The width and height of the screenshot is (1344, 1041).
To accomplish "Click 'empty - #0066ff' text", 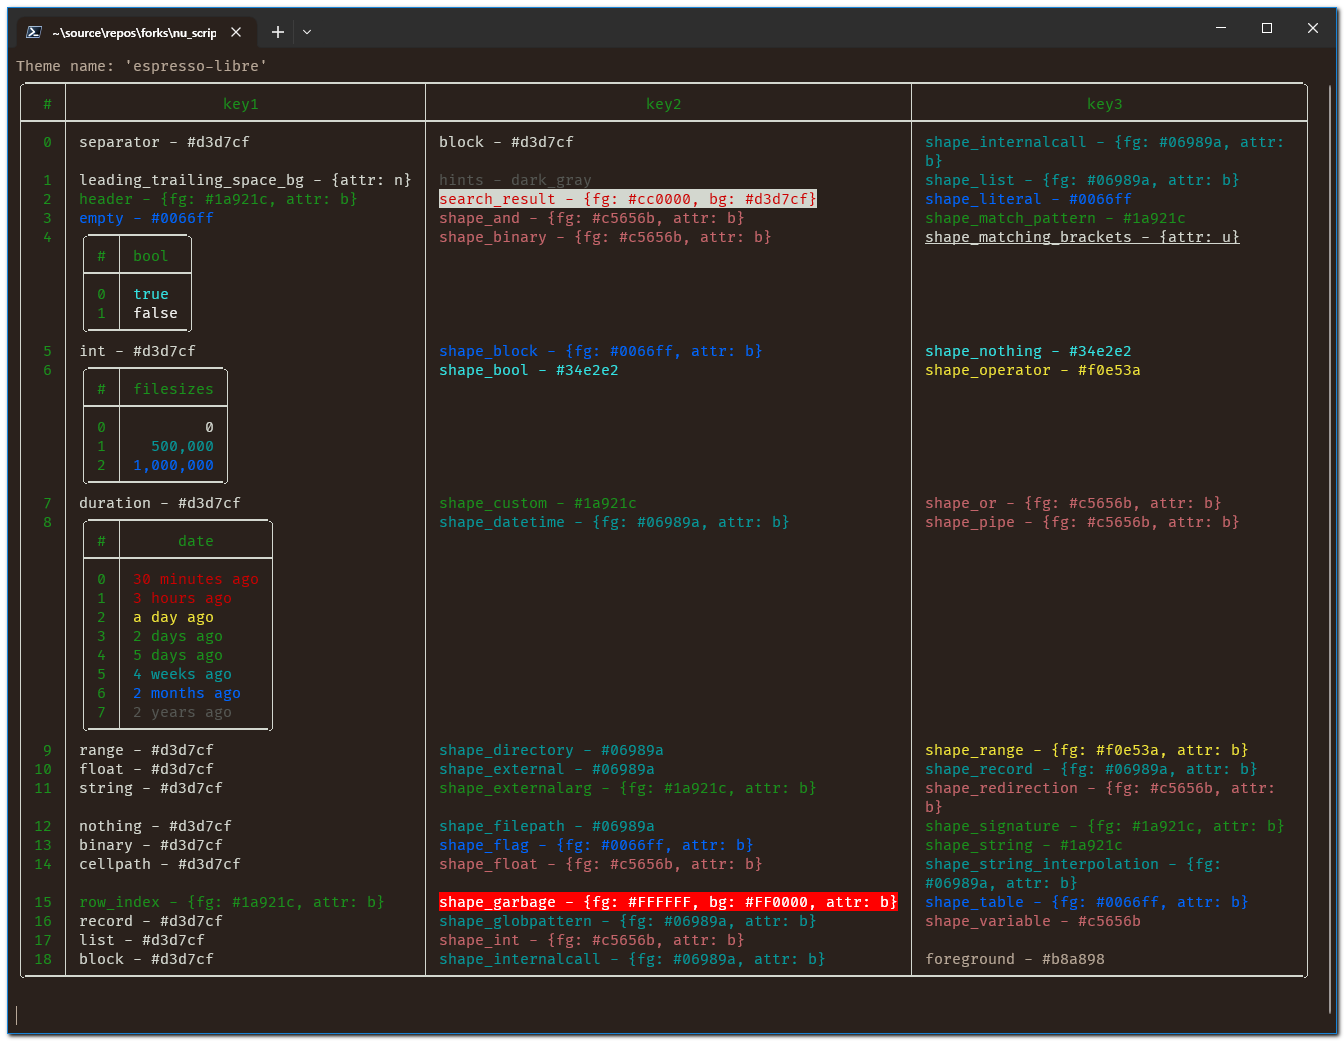I will pos(146,218).
